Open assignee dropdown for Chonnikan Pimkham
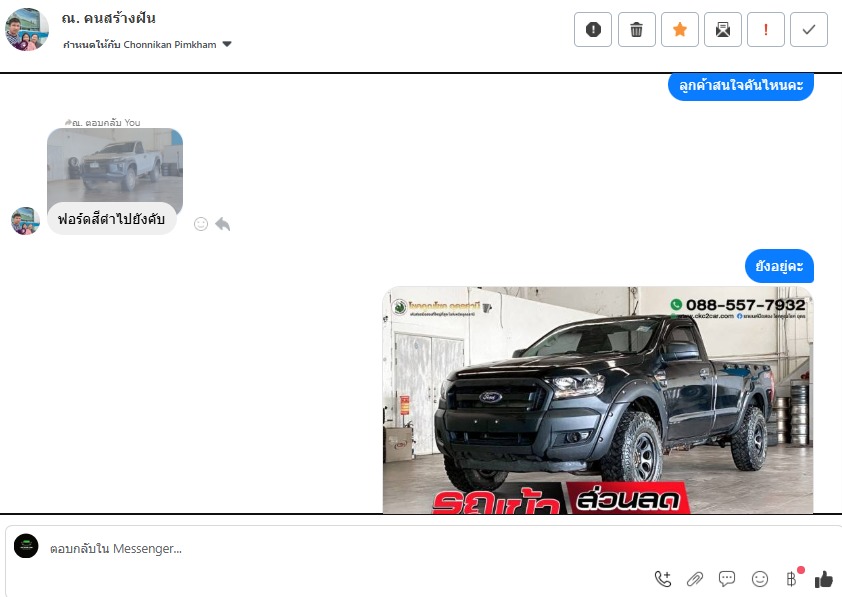 pyautogui.click(x=227, y=44)
